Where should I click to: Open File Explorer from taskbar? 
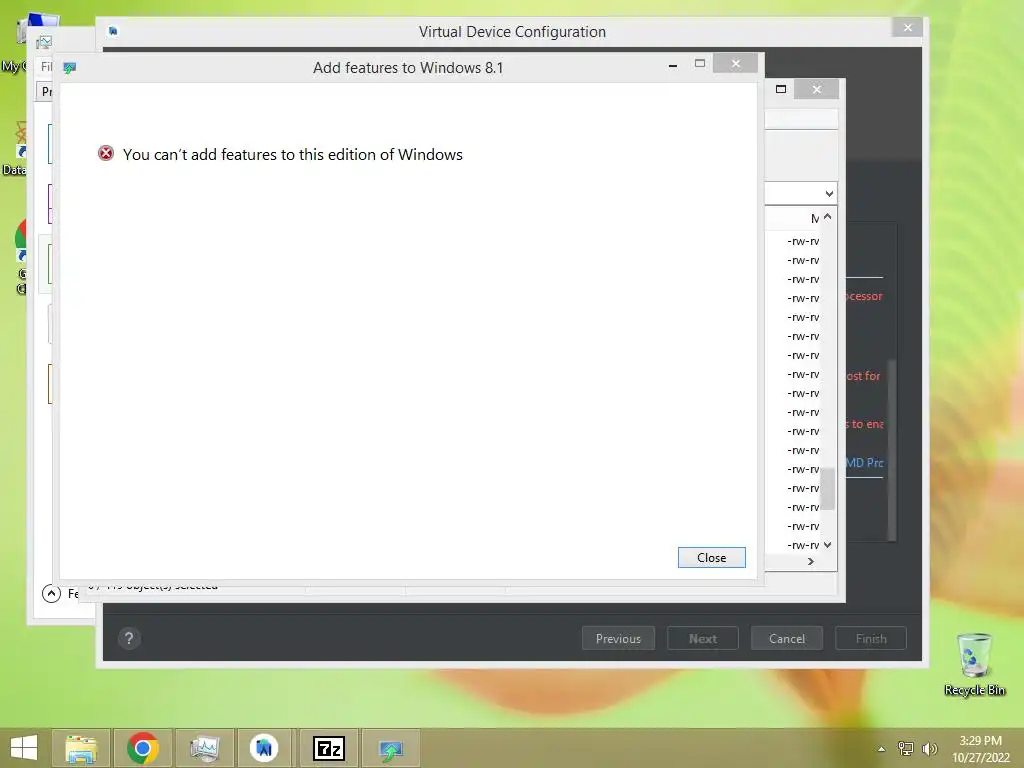click(x=81, y=748)
